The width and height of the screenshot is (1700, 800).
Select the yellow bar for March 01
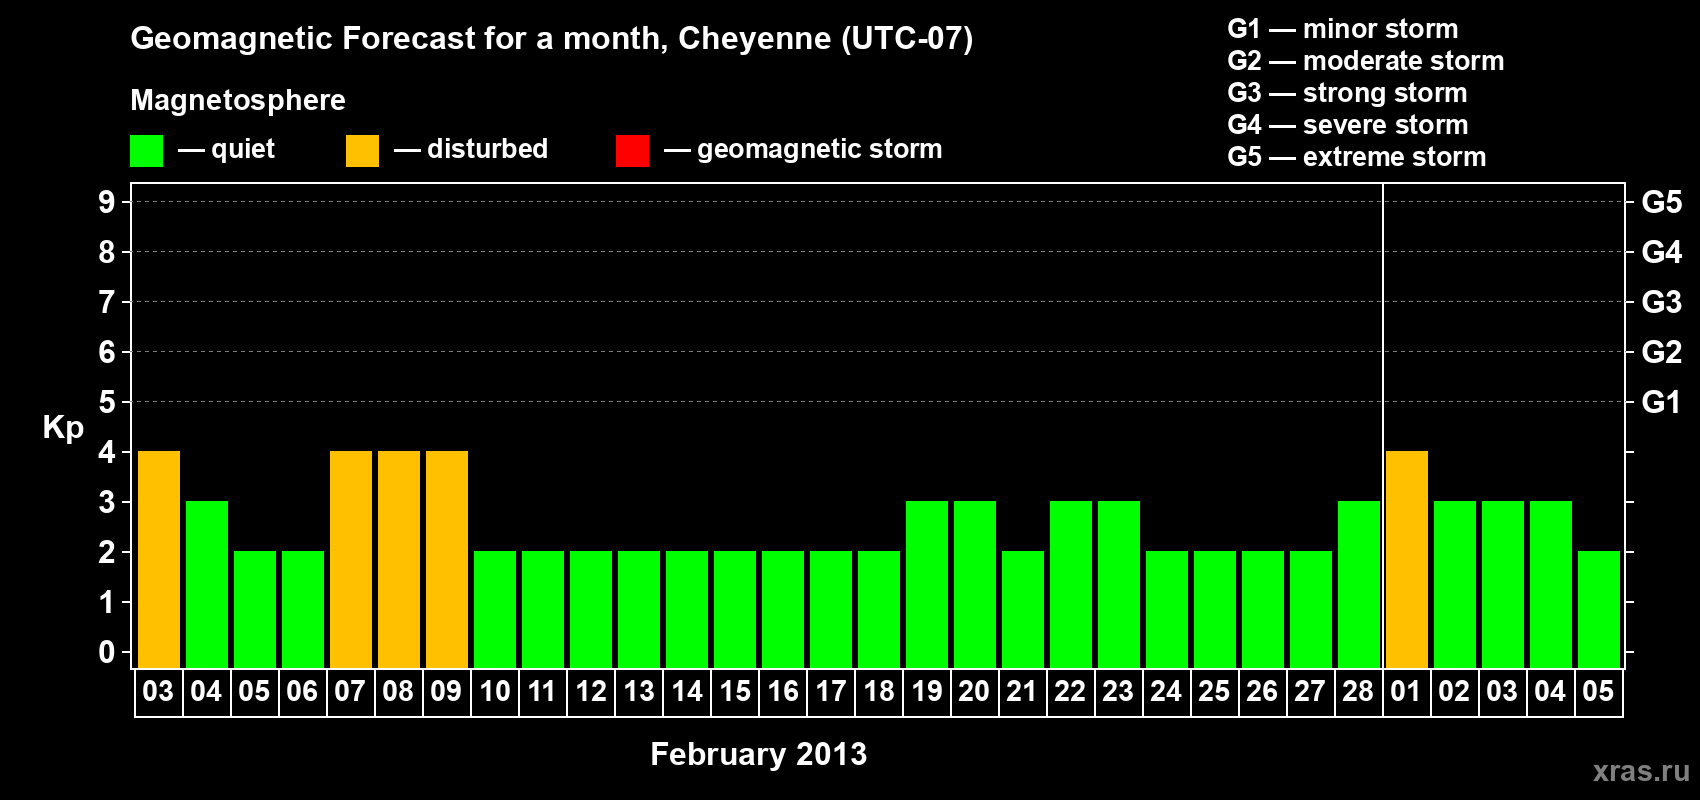tap(1407, 559)
